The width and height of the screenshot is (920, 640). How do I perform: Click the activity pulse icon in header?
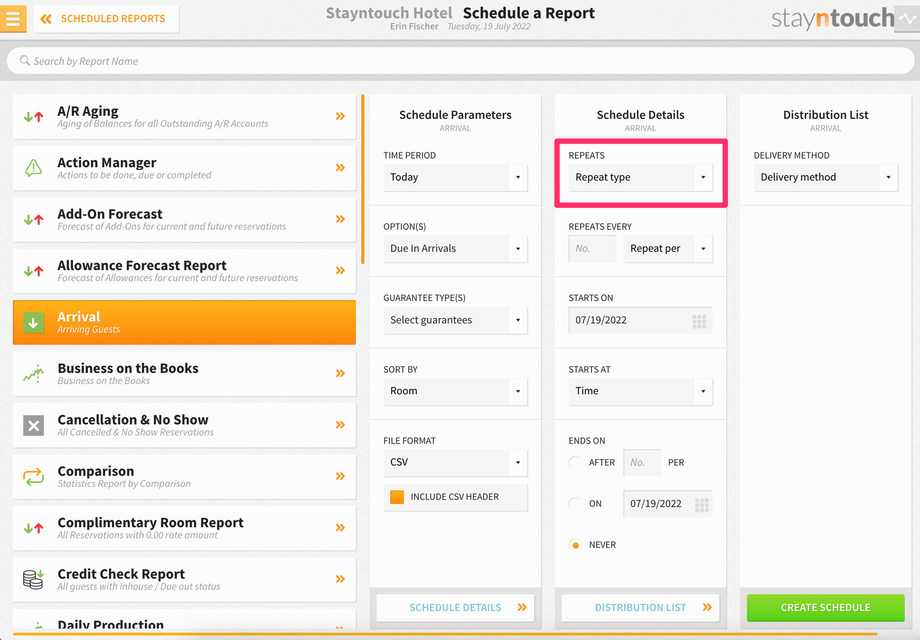[x=907, y=19]
